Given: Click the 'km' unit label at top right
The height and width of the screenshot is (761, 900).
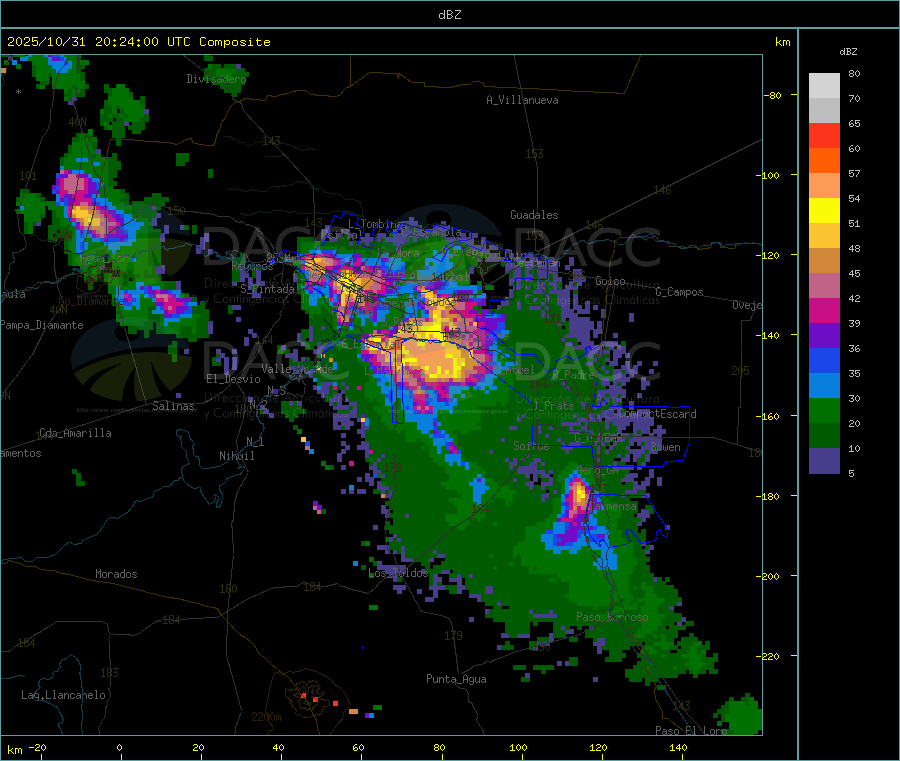Looking at the screenshot, I should click(782, 42).
